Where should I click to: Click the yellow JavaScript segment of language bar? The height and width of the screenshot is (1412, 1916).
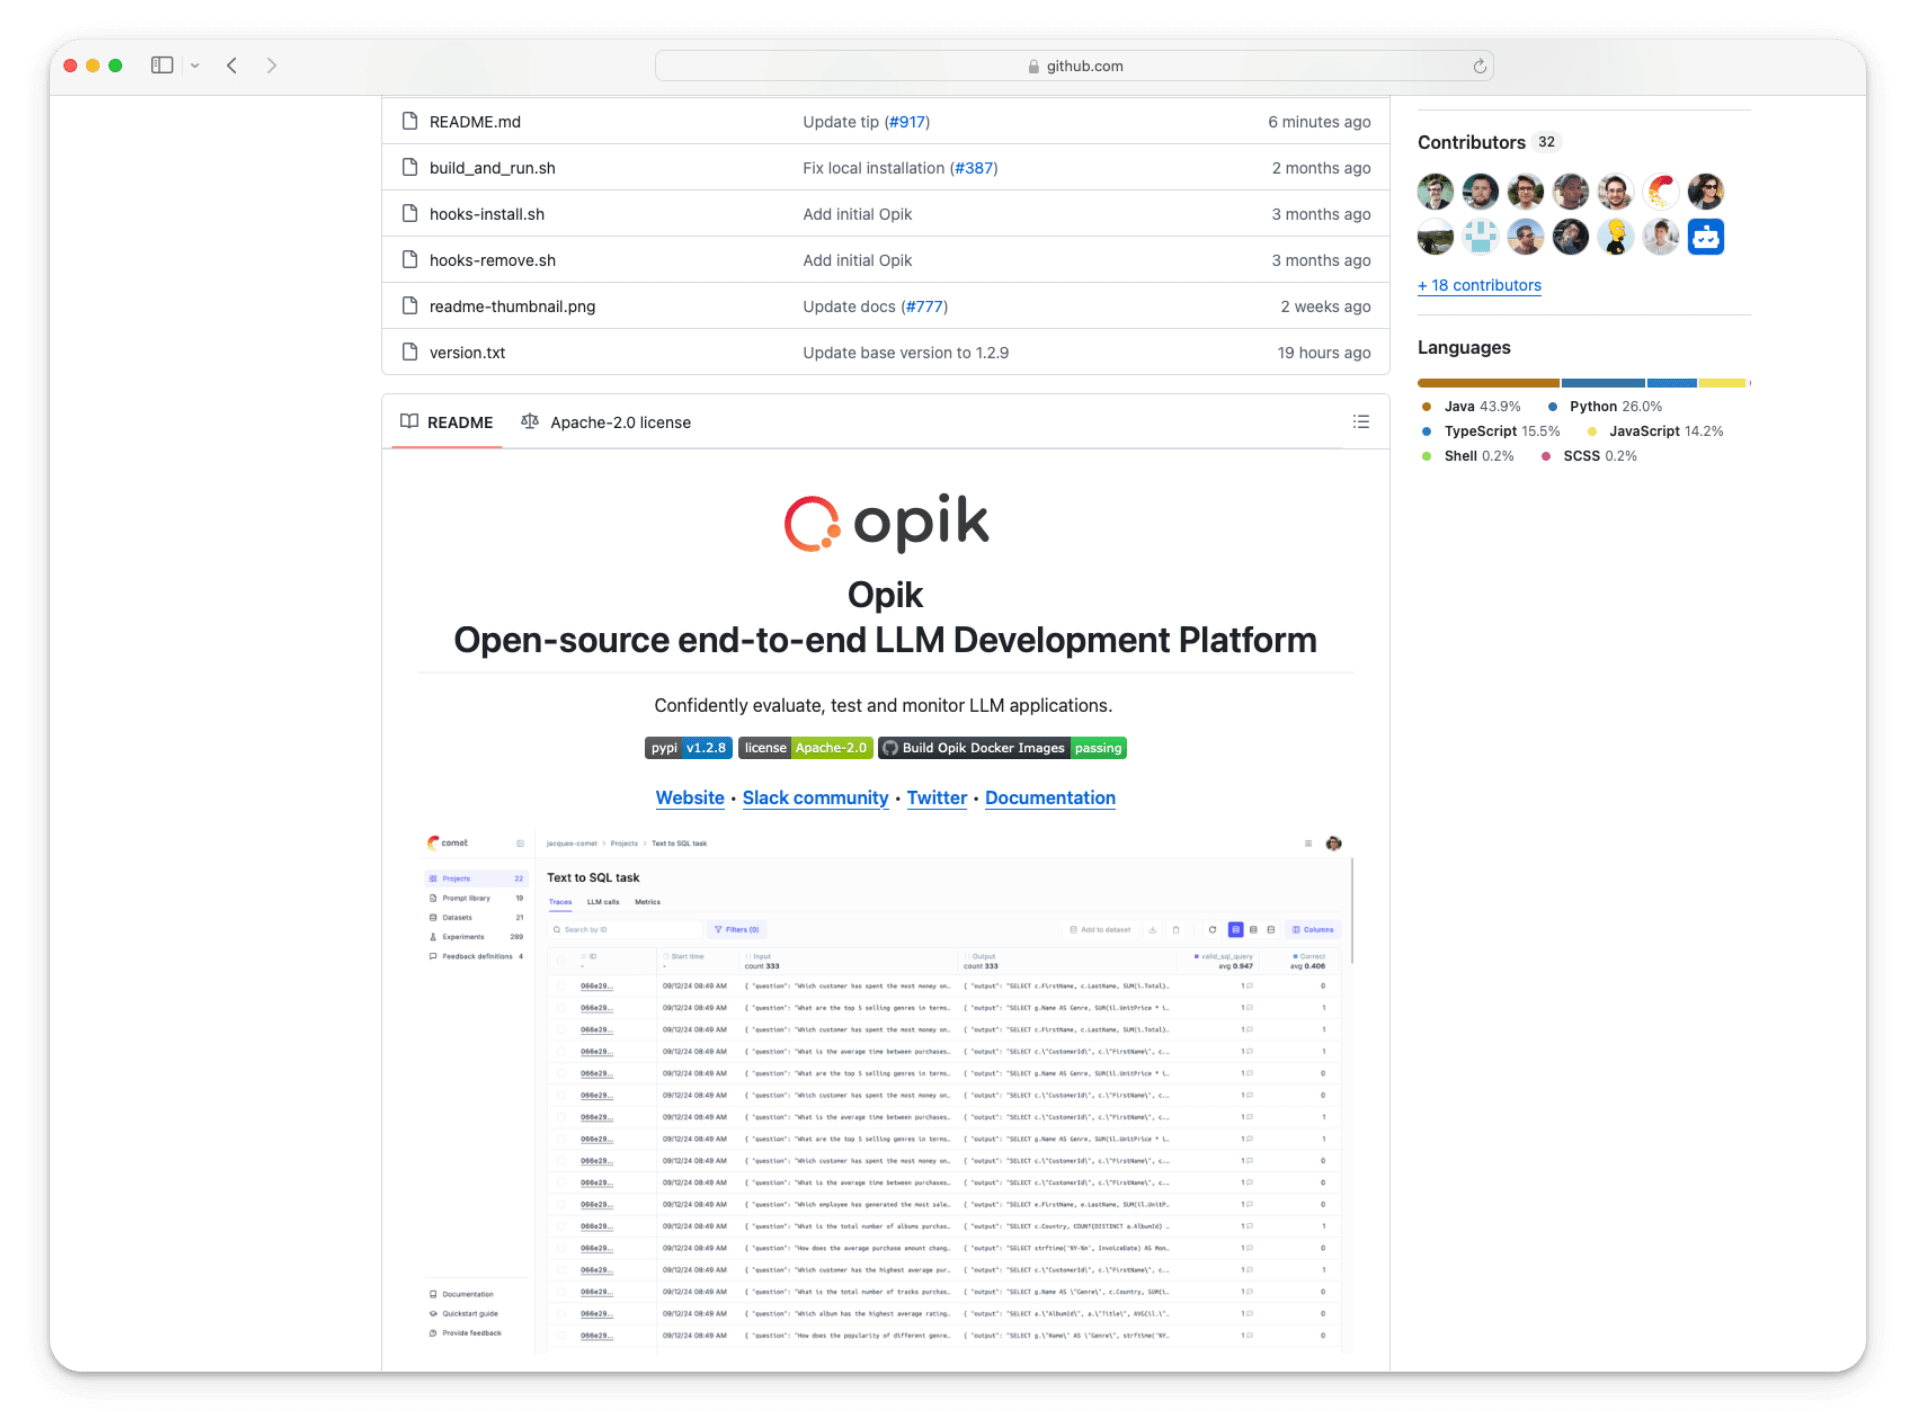pos(1722,383)
